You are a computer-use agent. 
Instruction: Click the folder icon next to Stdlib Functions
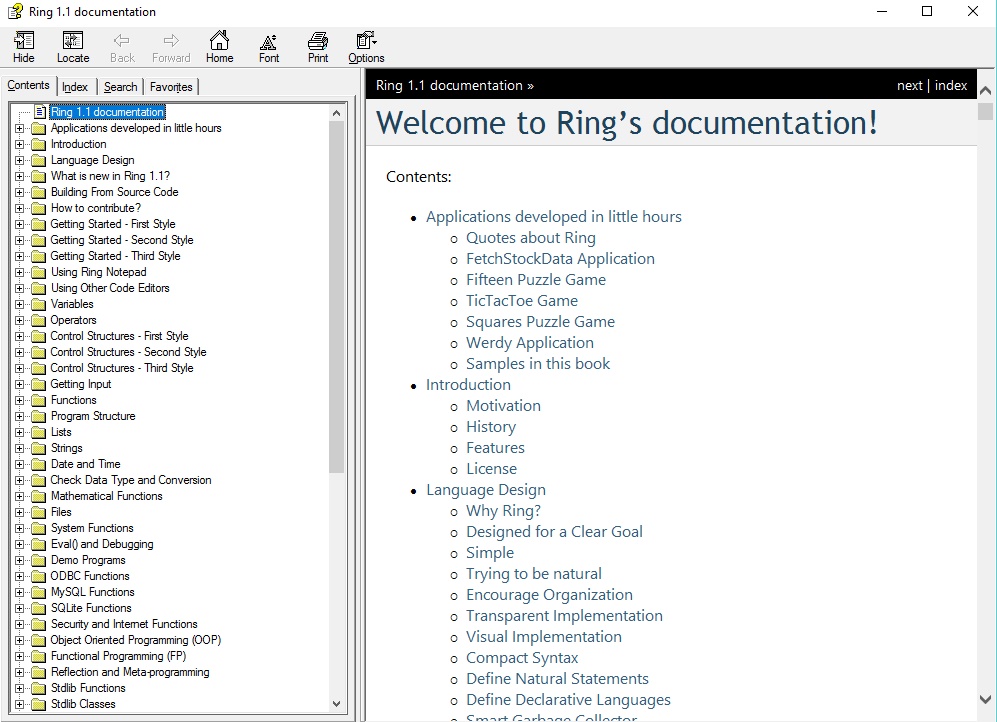tap(39, 688)
